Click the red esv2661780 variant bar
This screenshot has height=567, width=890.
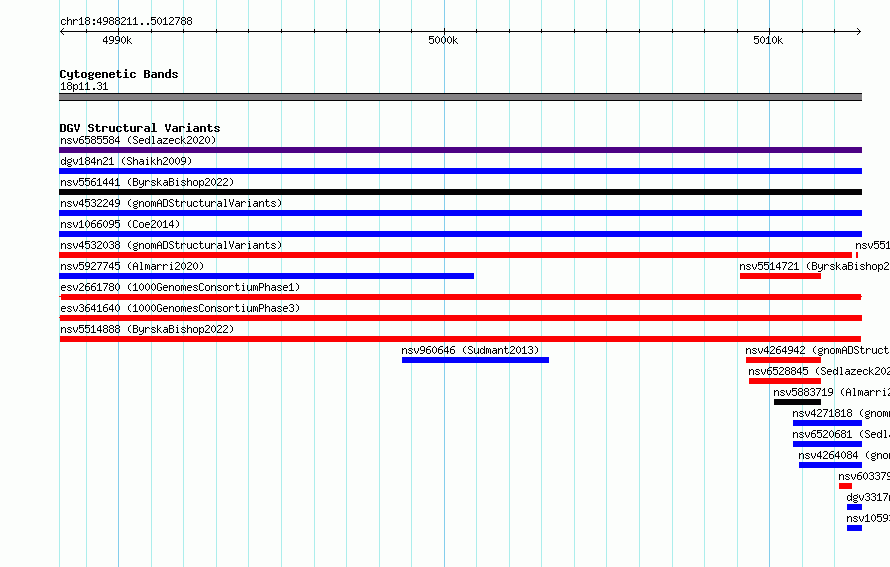point(460,297)
